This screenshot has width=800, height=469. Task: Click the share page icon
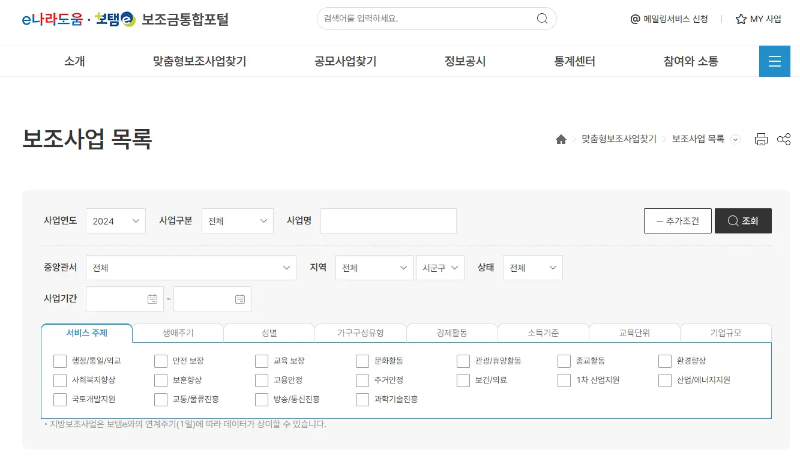[784, 139]
